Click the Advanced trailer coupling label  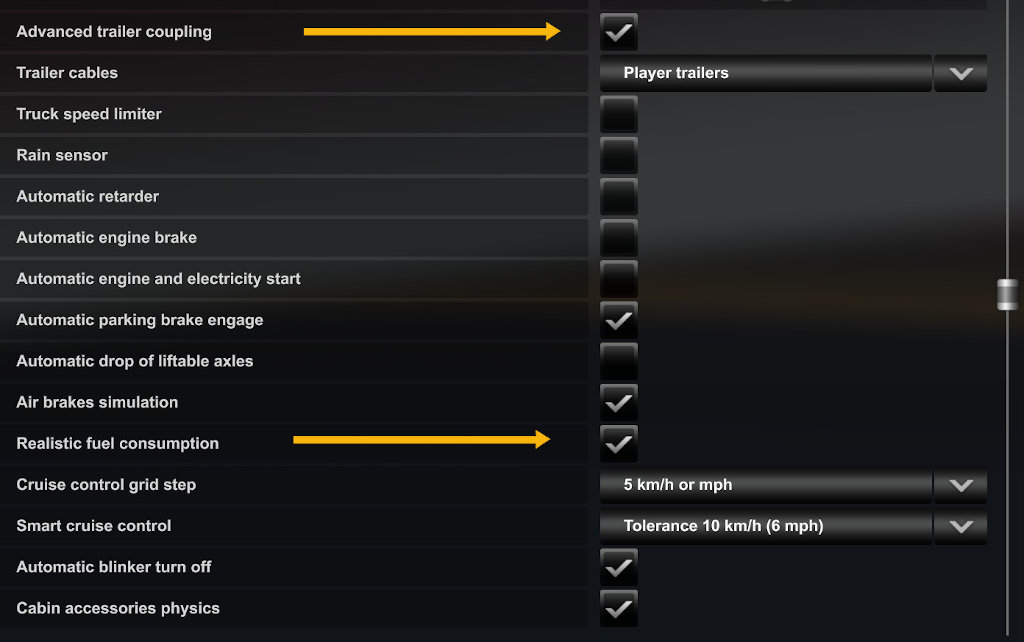click(x=113, y=31)
